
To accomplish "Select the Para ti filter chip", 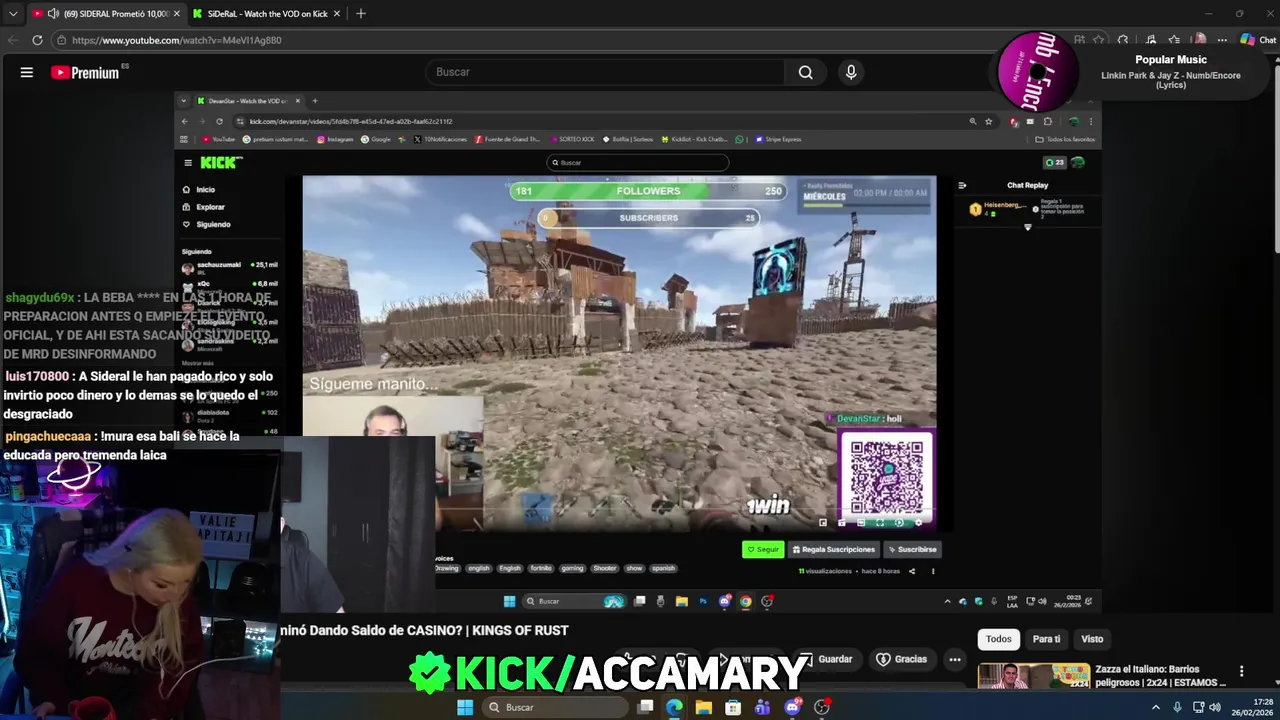I will coord(1046,639).
